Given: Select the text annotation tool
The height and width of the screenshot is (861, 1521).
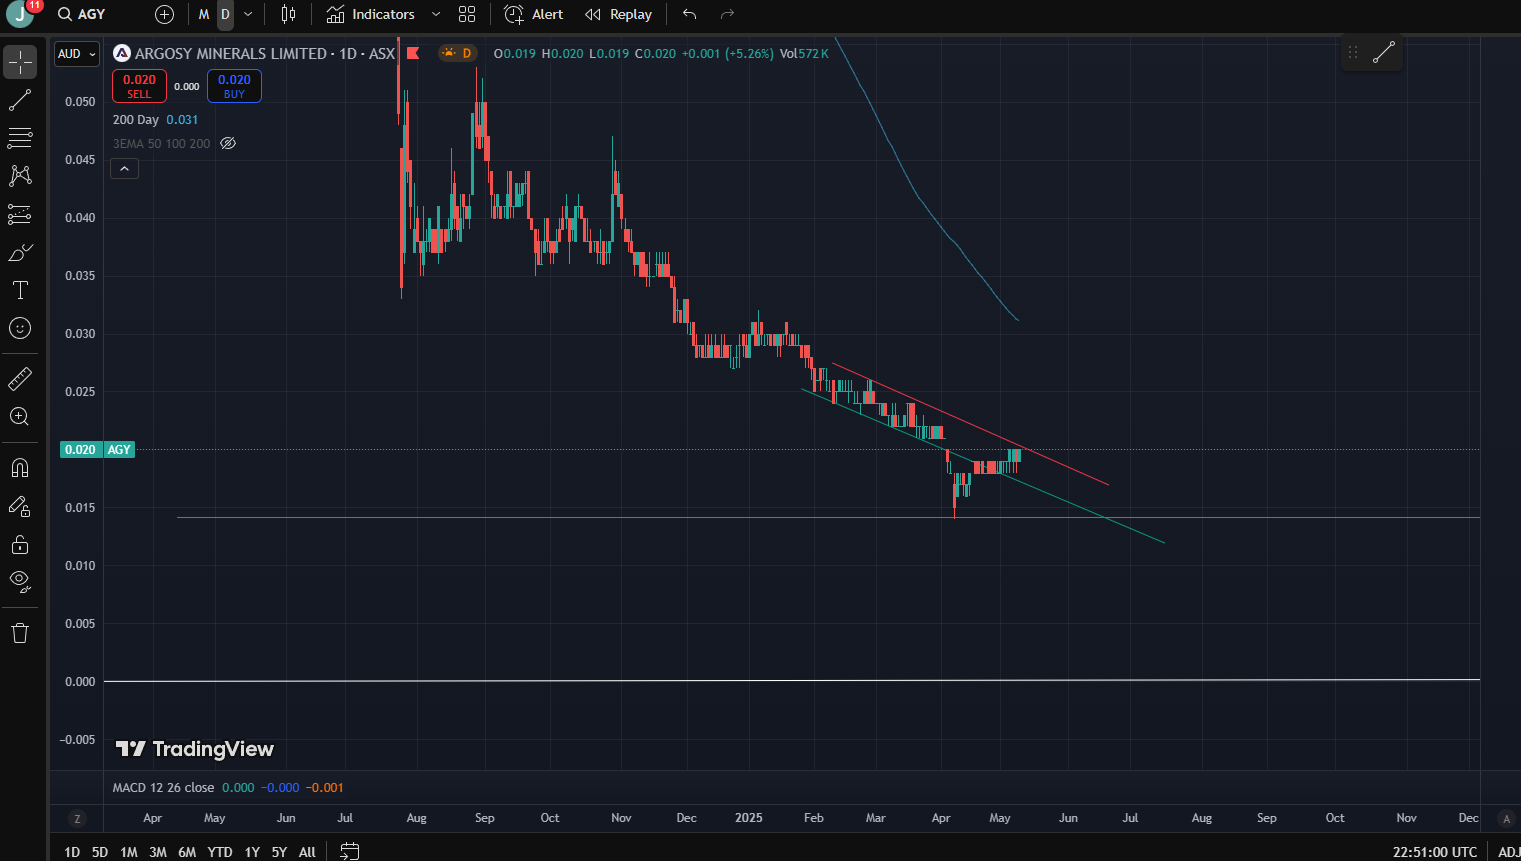Looking at the screenshot, I should click(20, 290).
